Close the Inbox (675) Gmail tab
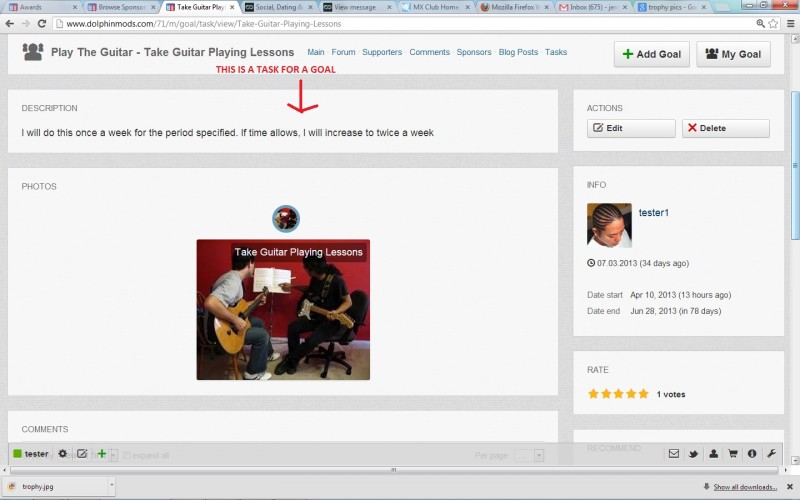 click(x=625, y=7)
